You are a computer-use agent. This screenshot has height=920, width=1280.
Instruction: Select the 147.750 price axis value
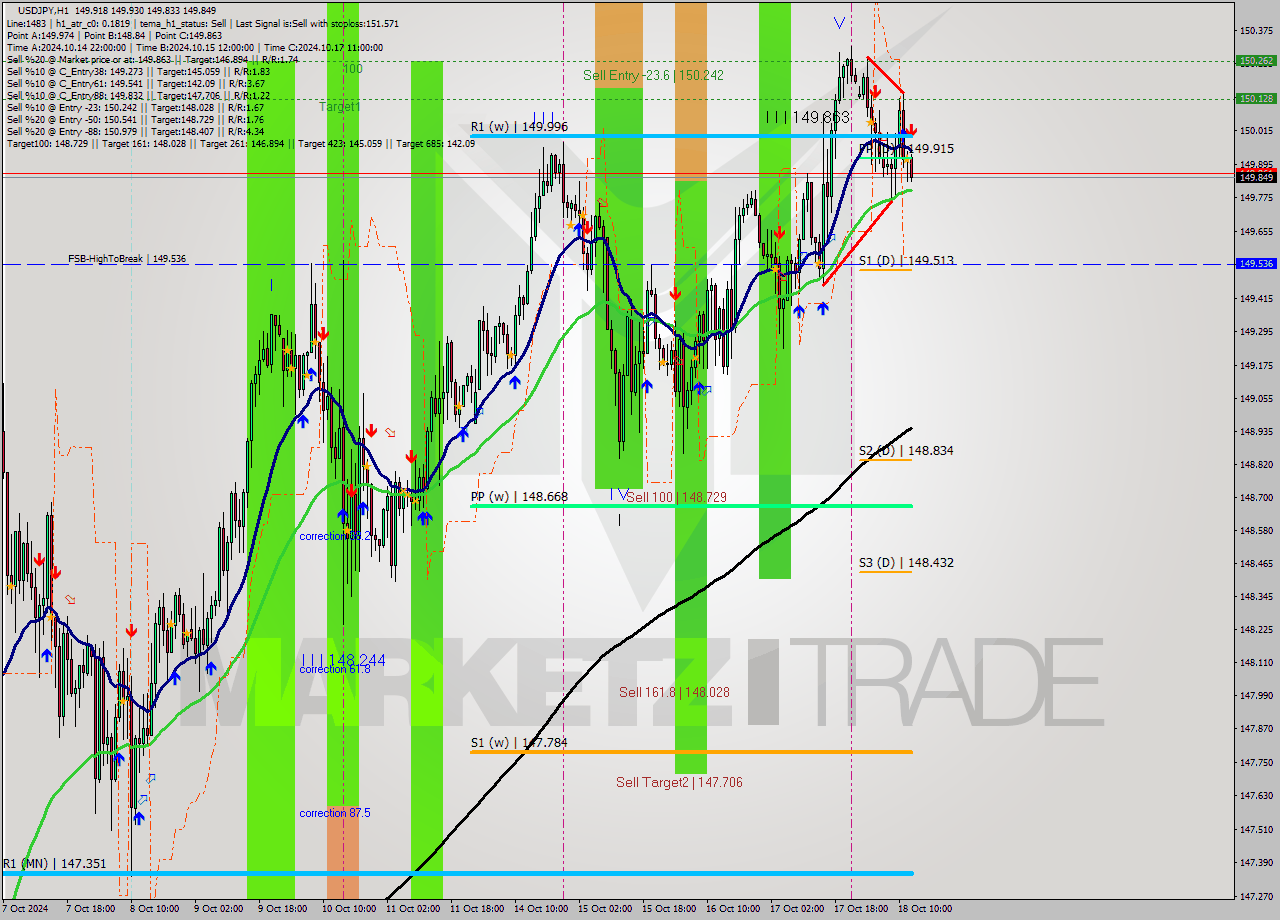click(1256, 762)
